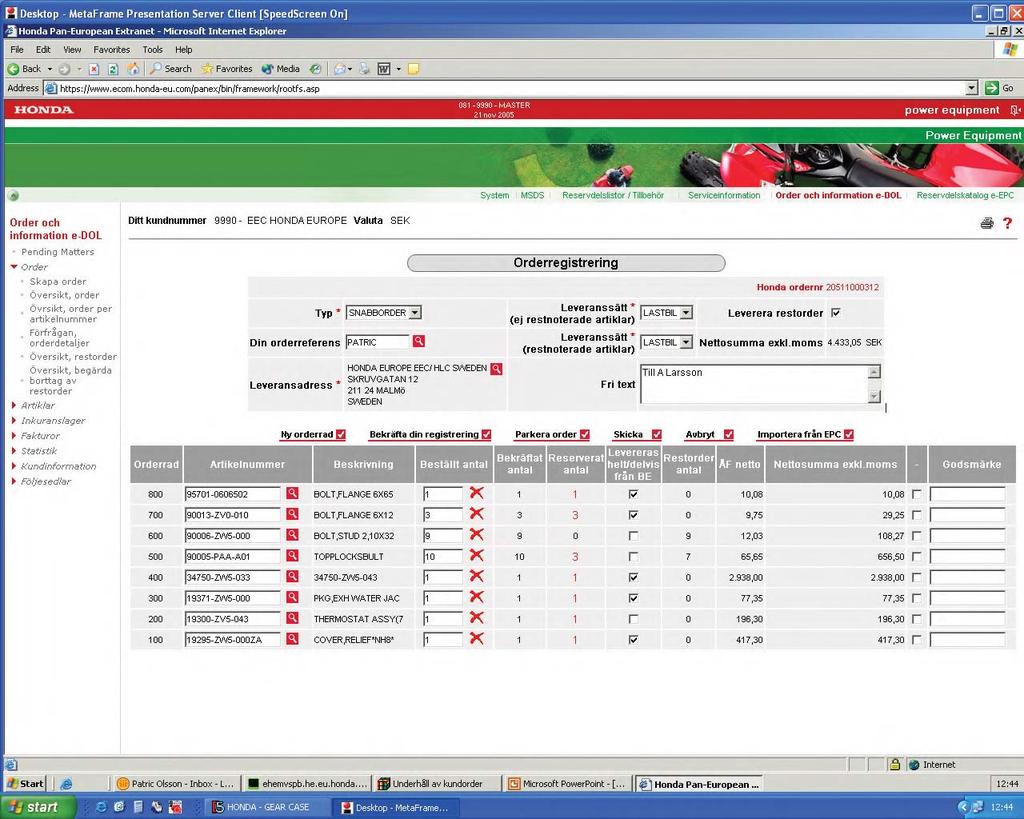Click the Skicka button

point(637,434)
